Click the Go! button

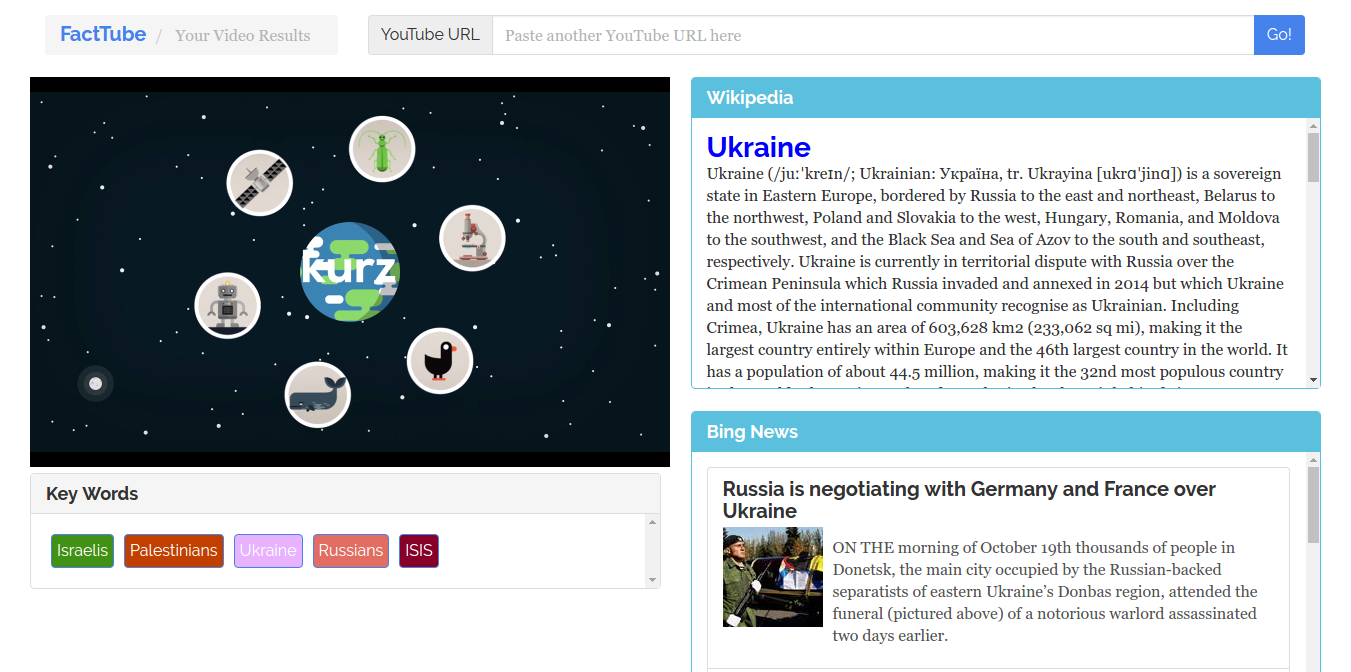coord(1279,35)
